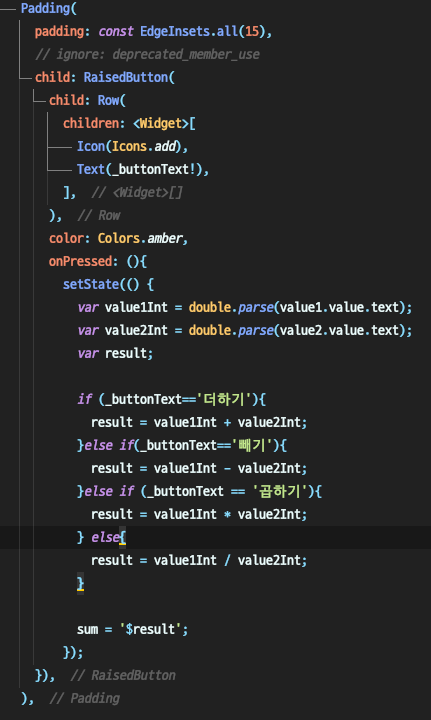Click the string '빼기'
The image size is (431, 720).
[x=252, y=444]
